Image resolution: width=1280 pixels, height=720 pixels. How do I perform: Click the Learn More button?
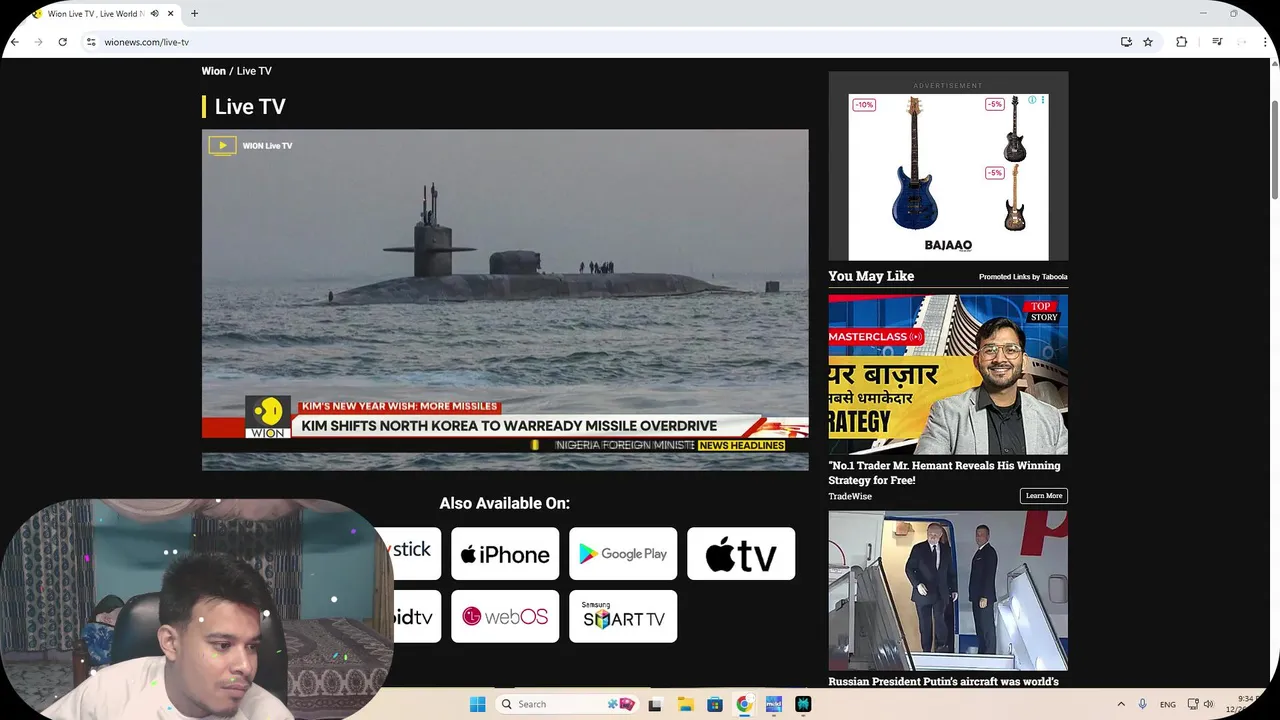tap(1044, 496)
